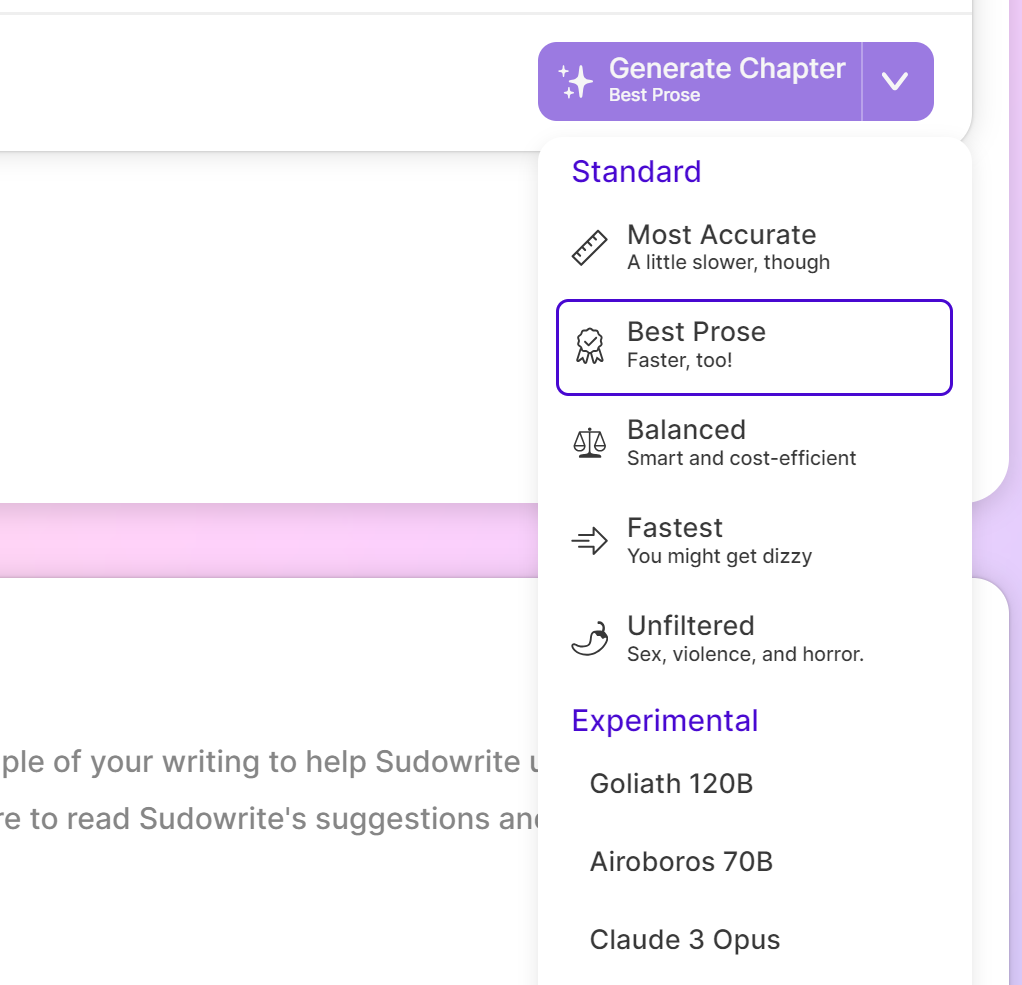Click the 'A little slower, though' subtitle

click(x=728, y=262)
